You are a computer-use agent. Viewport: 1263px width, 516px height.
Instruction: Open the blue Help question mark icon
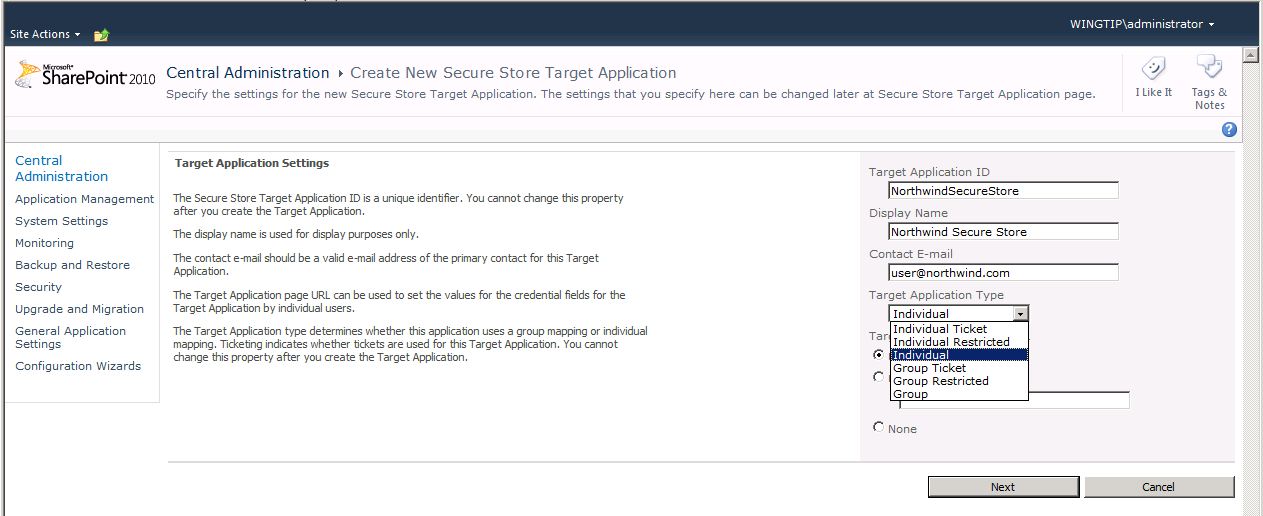[x=1229, y=130]
